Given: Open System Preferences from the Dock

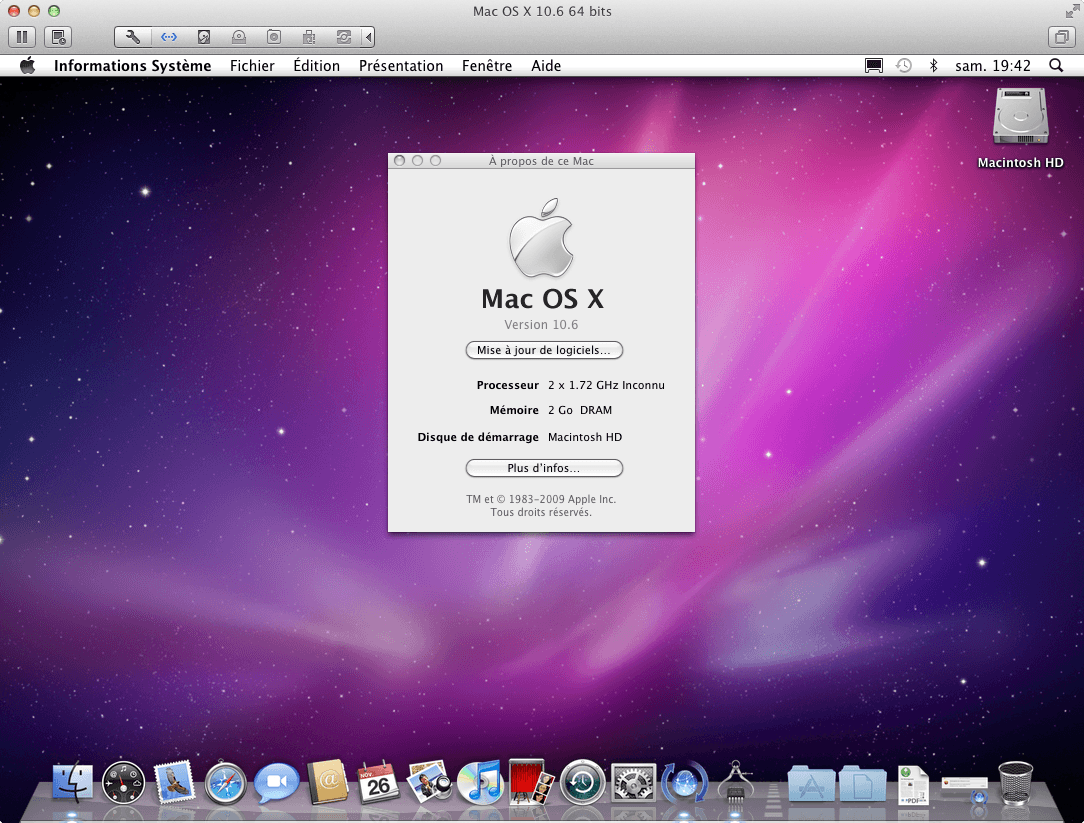Looking at the screenshot, I should [633, 783].
